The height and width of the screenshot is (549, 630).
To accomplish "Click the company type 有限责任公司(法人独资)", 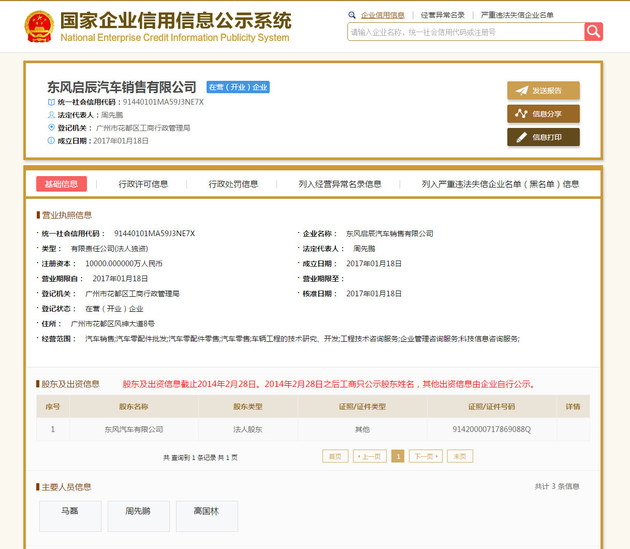I will click(x=110, y=249).
